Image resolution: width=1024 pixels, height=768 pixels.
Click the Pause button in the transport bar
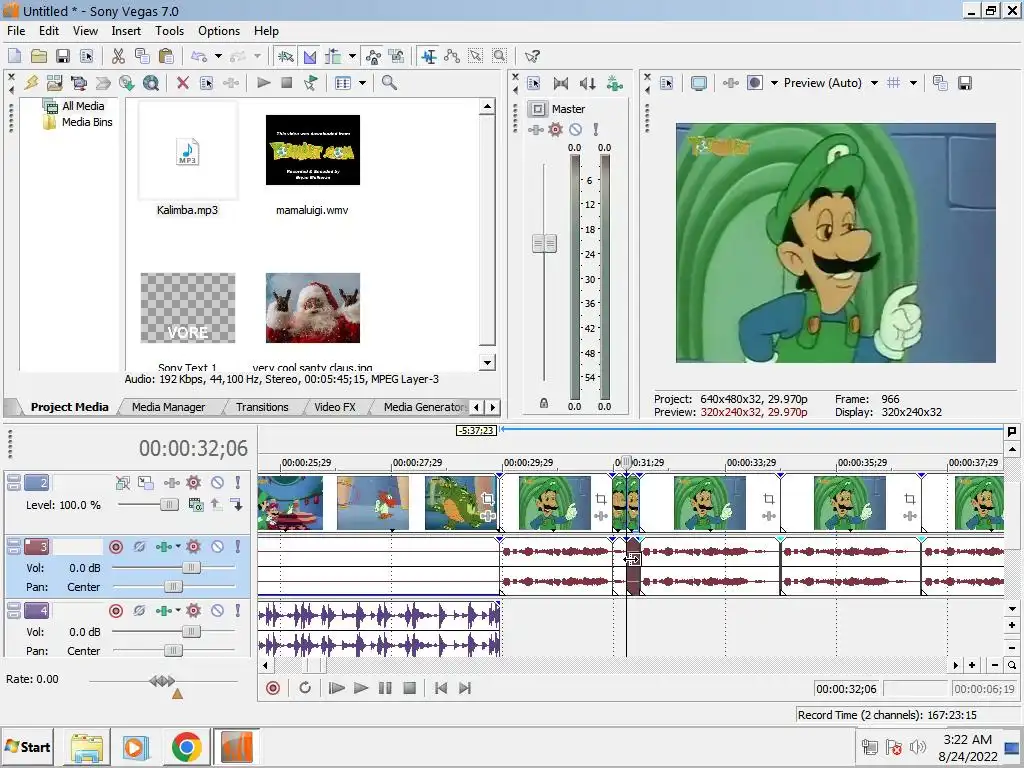[x=385, y=688]
